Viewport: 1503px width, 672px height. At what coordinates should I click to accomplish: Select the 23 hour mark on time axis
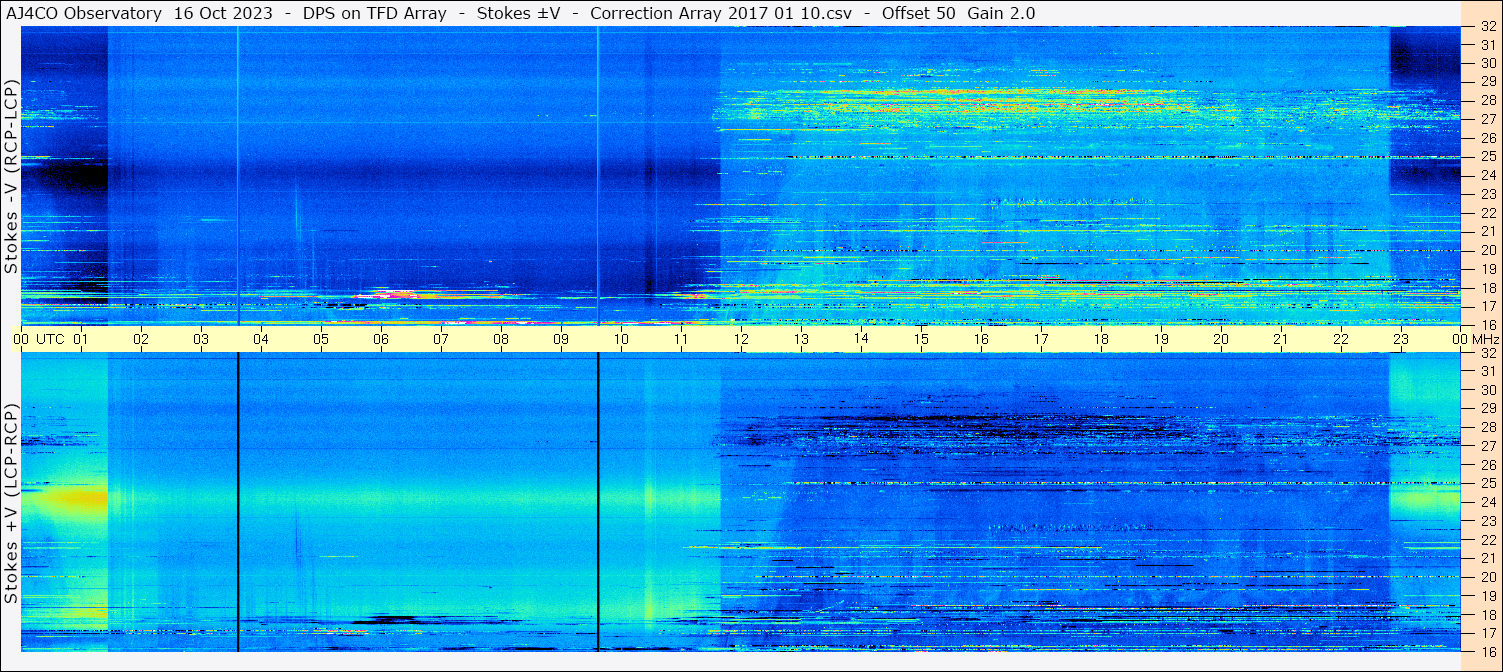tap(1400, 339)
